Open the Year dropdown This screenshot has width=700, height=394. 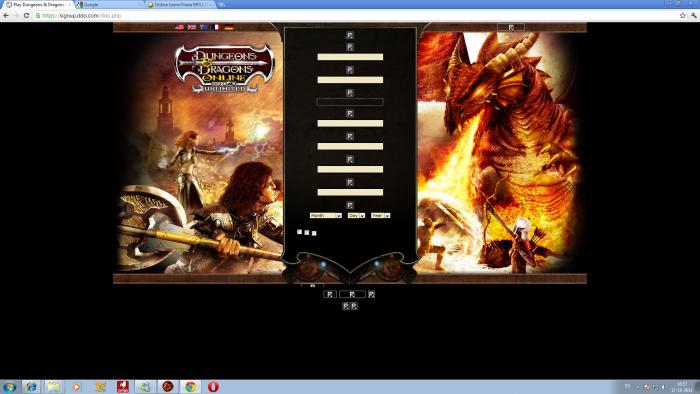[x=380, y=216]
